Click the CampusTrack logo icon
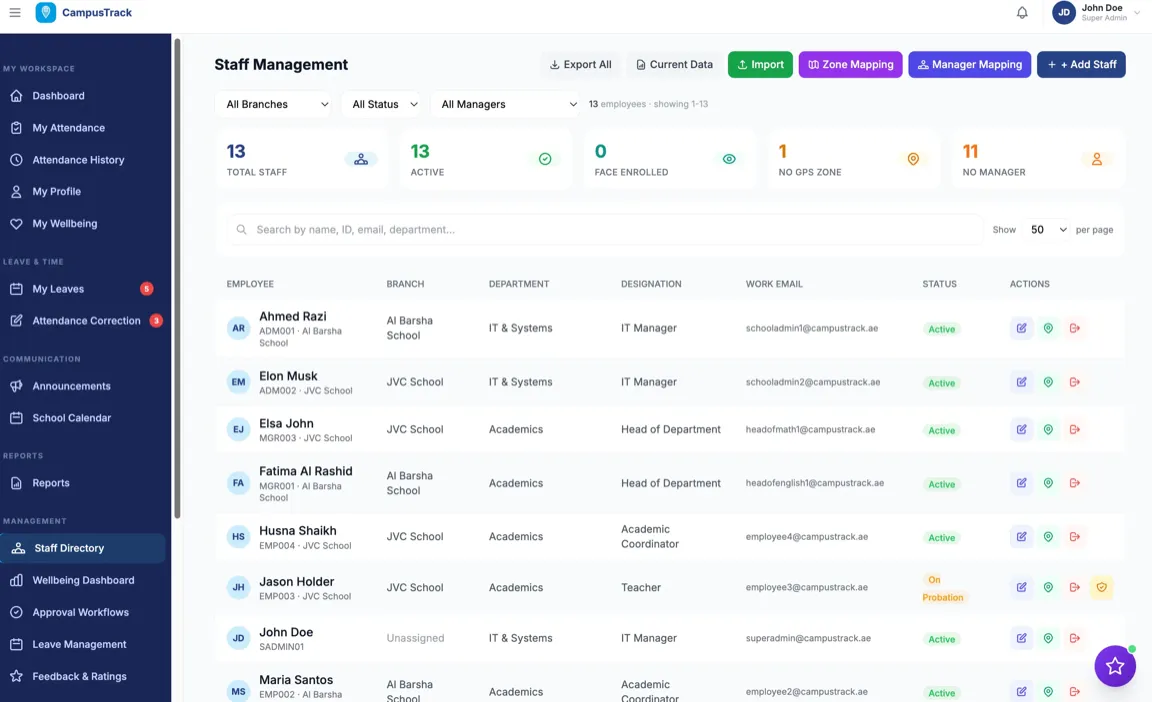 click(x=46, y=13)
